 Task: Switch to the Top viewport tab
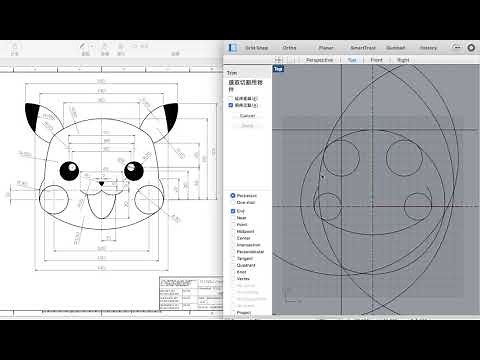352,60
